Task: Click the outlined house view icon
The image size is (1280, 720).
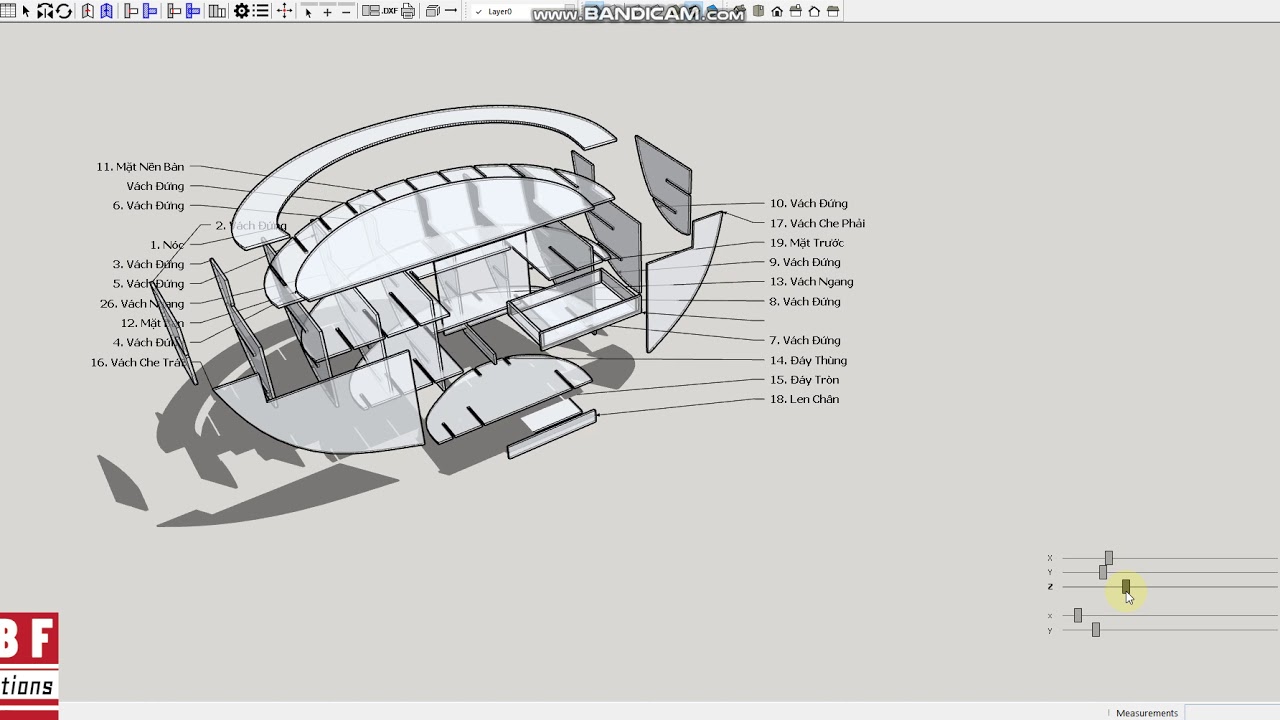Action: [814, 11]
